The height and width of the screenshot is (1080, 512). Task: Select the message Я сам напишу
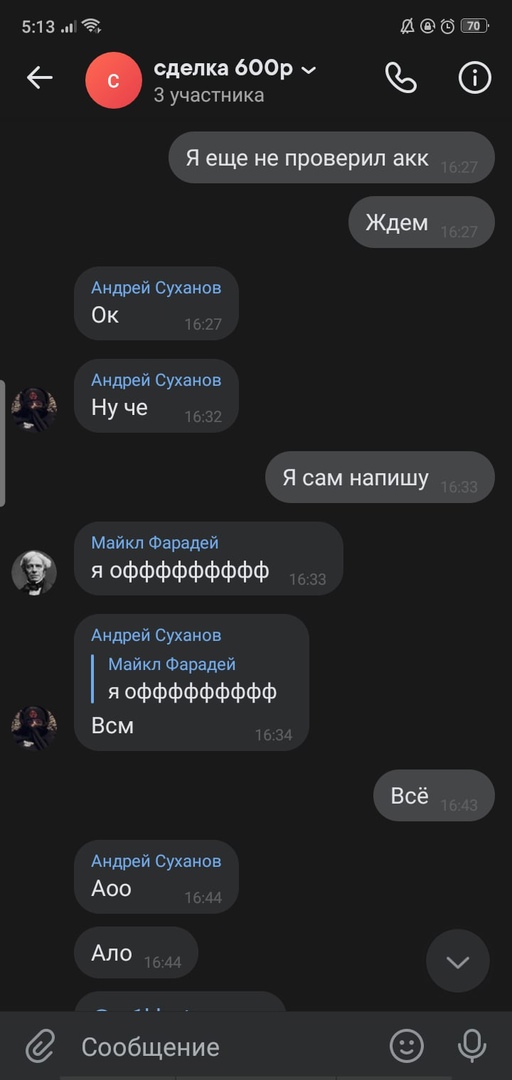click(x=380, y=477)
